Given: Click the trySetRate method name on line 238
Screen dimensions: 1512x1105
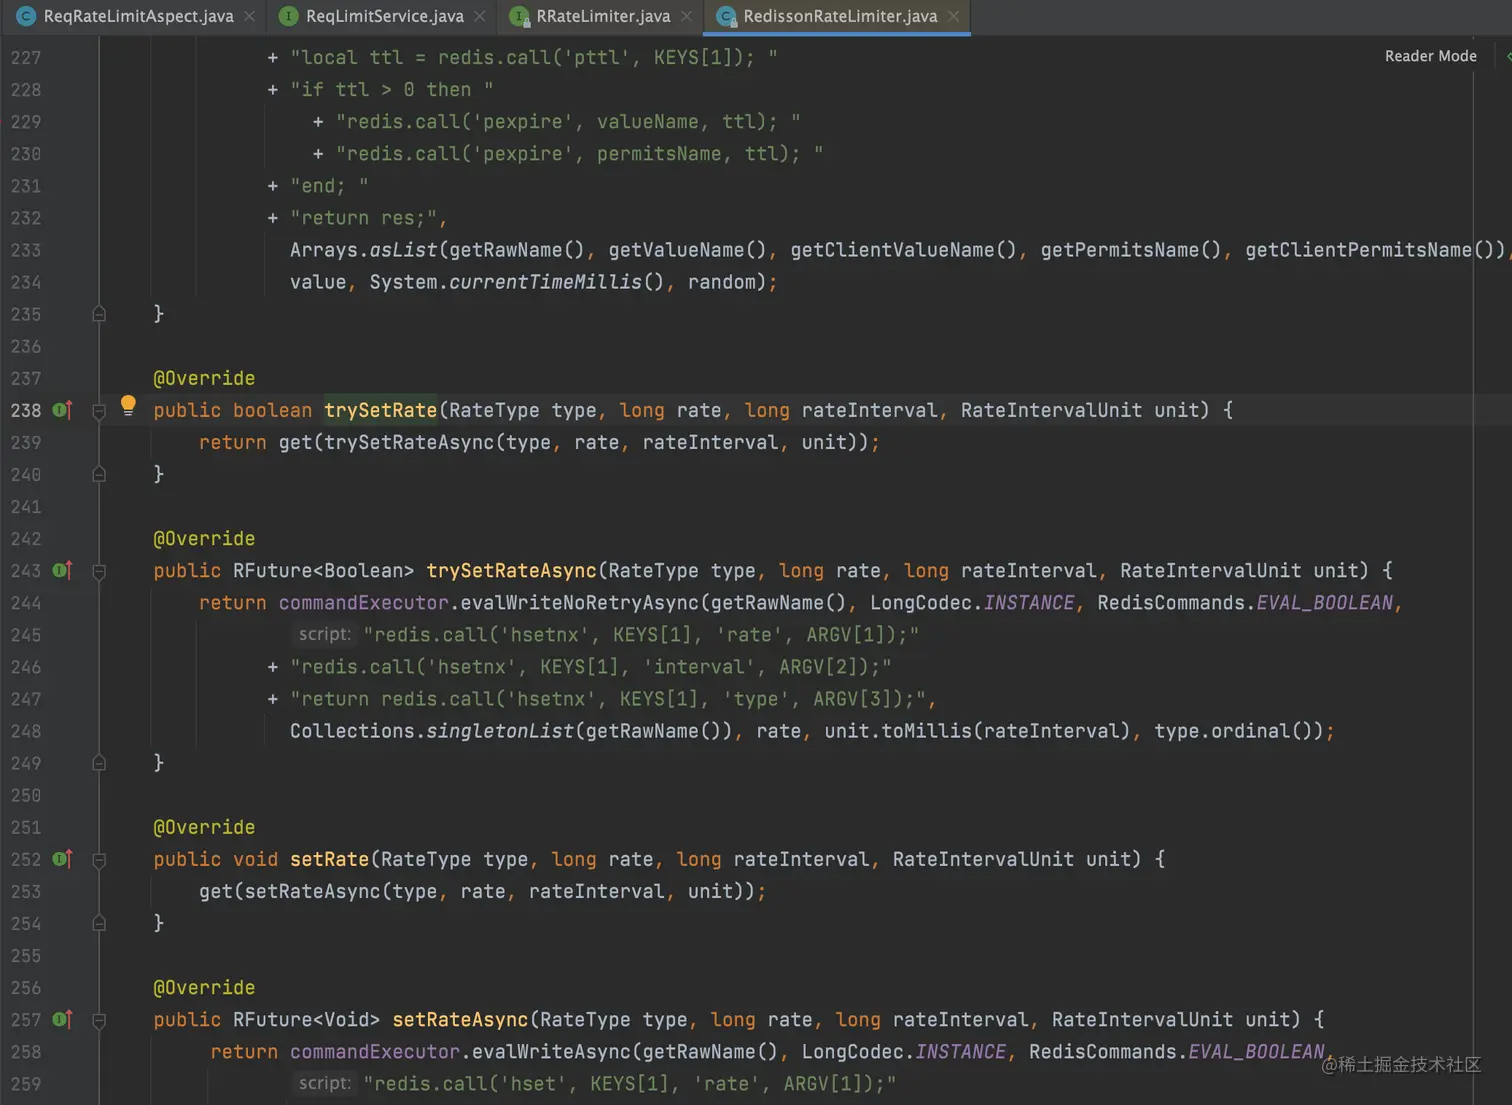Looking at the screenshot, I should tap(381, 410).
